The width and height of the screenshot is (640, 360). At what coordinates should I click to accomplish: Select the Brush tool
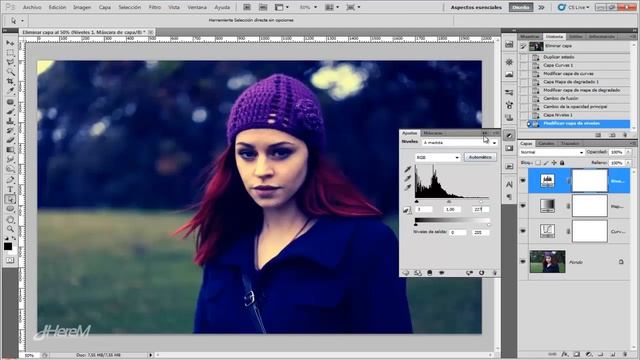pos(10,111)
